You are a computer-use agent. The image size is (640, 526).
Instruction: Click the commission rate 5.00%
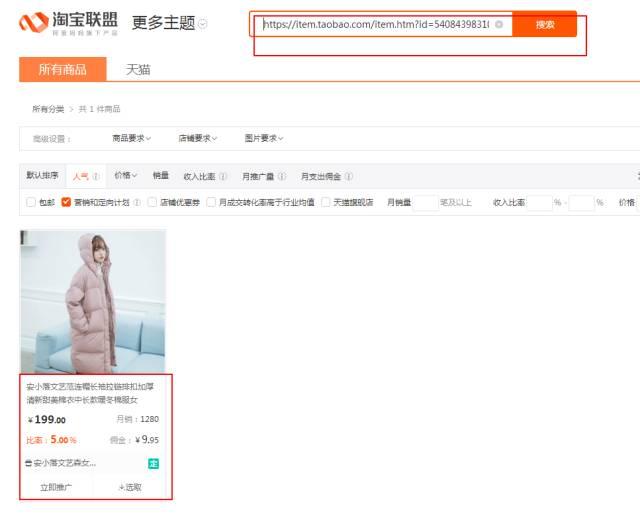(63, 440)
